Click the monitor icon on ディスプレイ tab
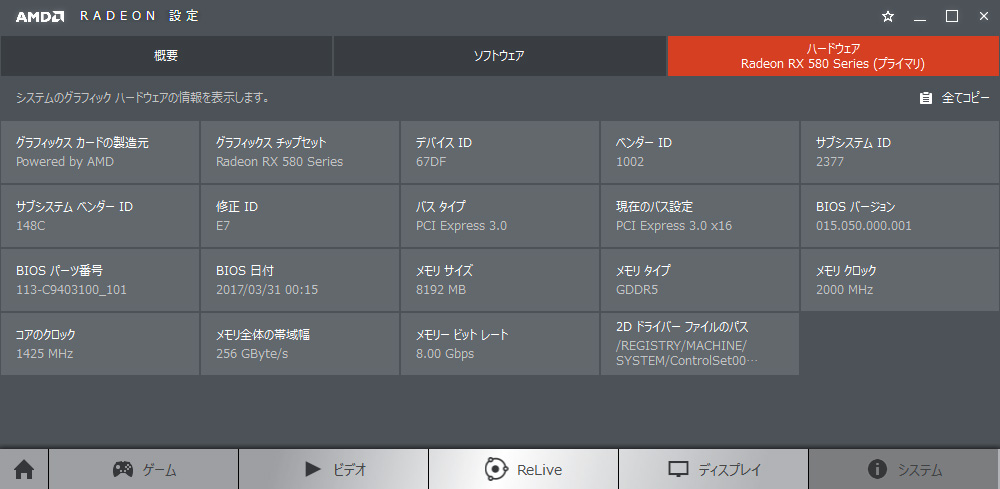Image resolution: width=1000 pixels, height=489 pixels. coord(679,470)
